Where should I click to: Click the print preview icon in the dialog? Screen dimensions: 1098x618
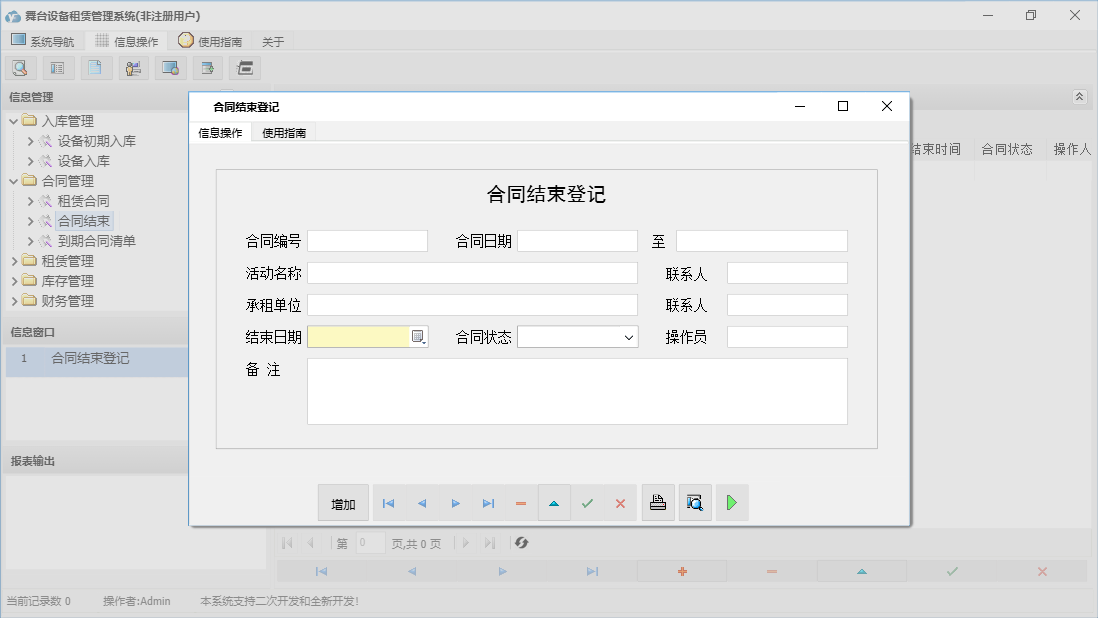[695, 503]
